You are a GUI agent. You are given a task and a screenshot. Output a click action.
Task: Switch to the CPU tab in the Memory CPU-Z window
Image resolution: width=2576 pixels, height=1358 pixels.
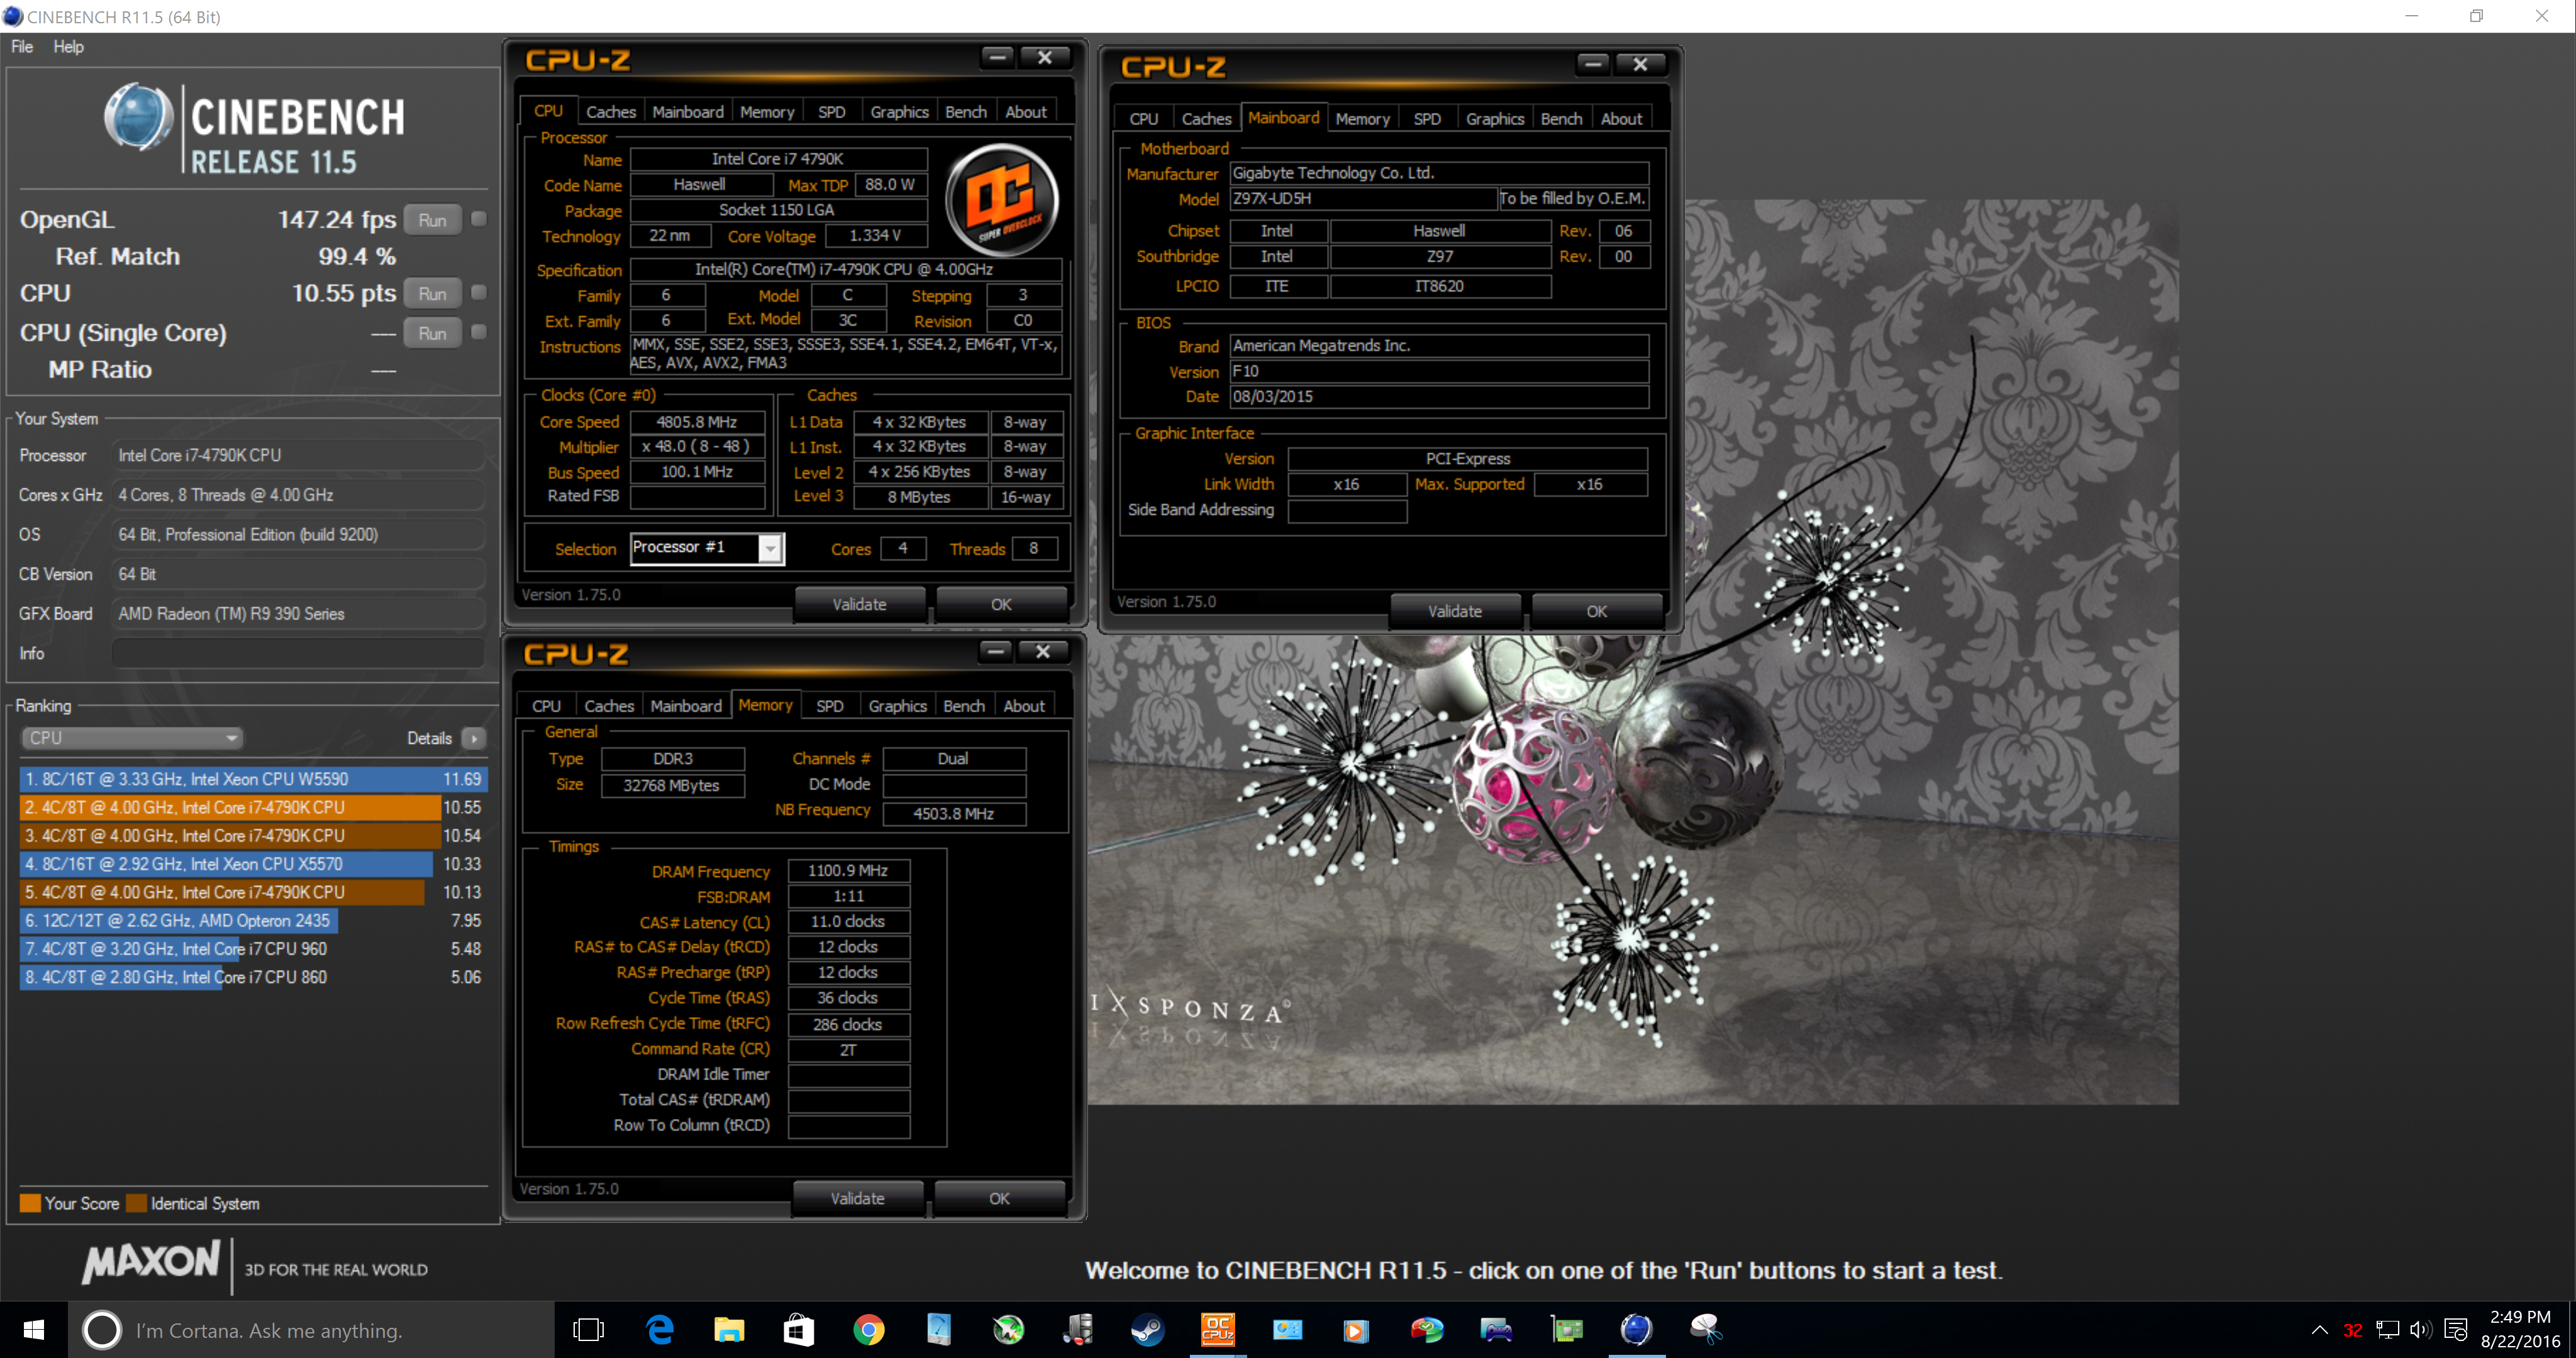[546, 706]
